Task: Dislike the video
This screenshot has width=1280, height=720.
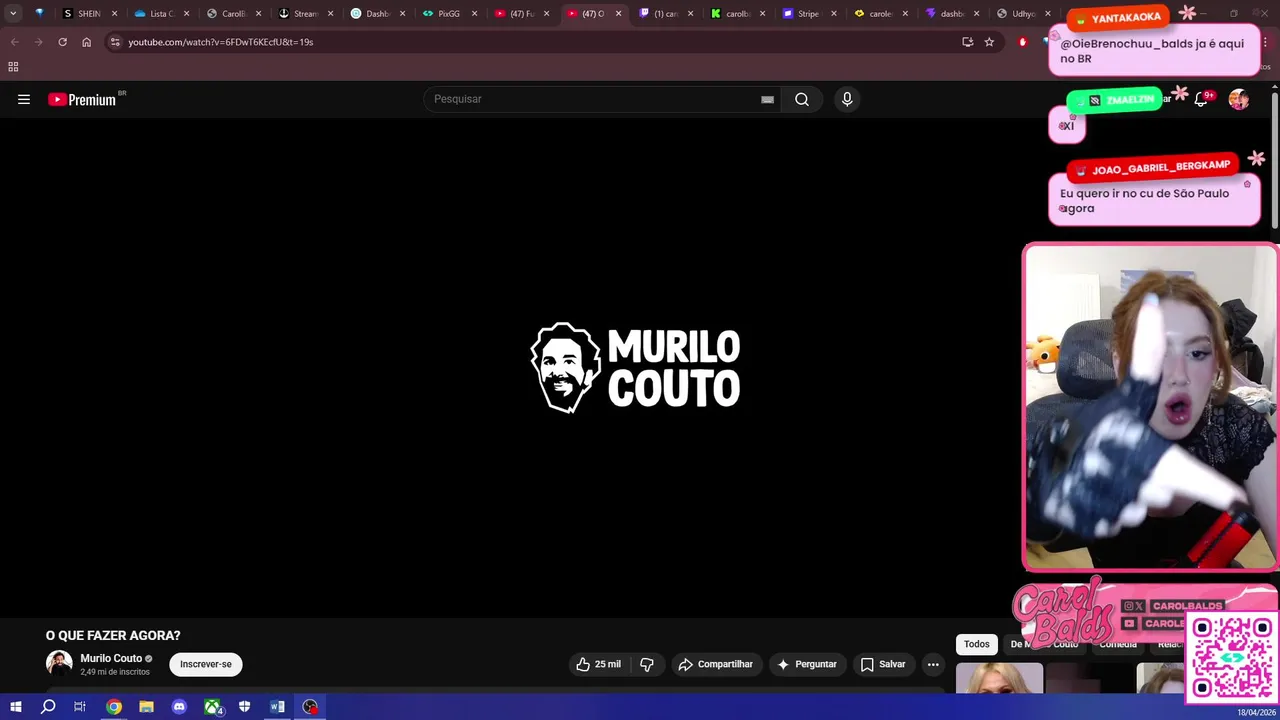Action: (647, 664)
